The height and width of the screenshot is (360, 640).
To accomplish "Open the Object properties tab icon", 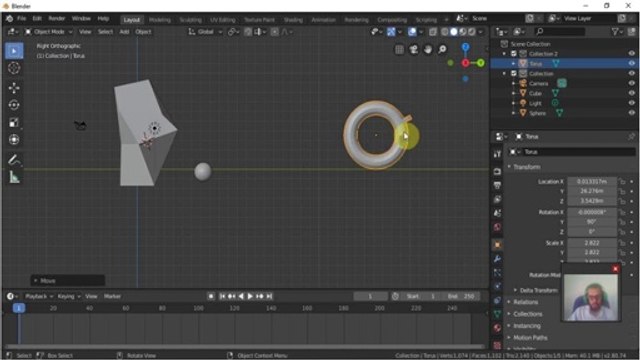I will pyautogui.click(x=497, y=245).
